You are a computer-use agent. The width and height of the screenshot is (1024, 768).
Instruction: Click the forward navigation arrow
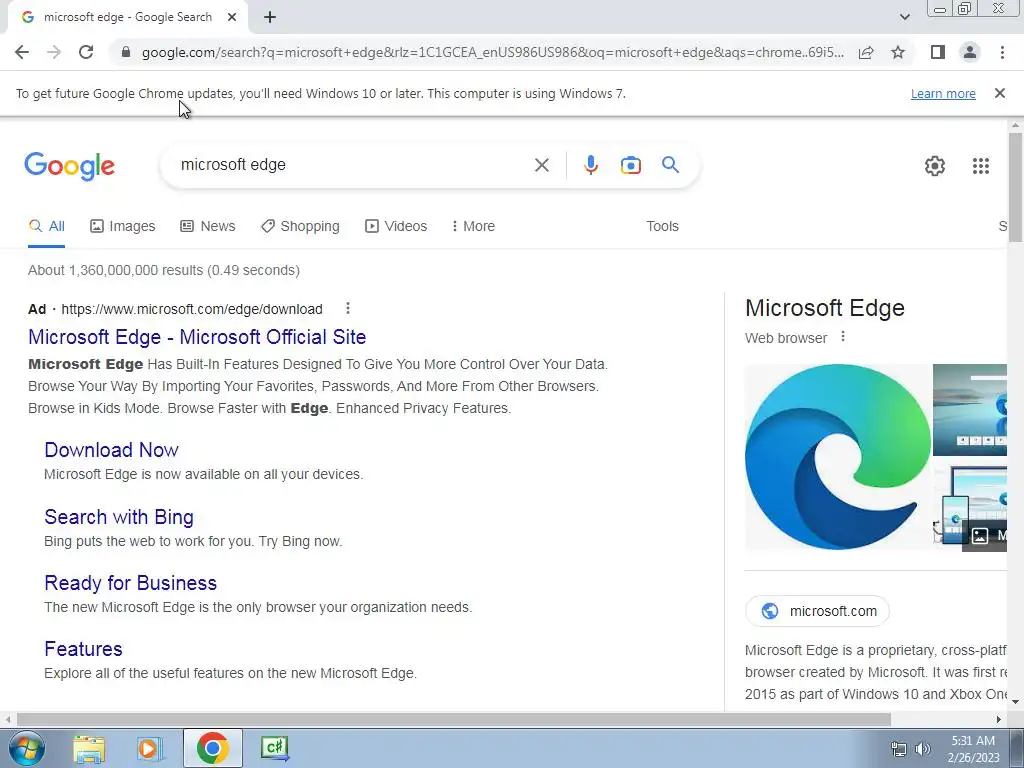(54, 52)
